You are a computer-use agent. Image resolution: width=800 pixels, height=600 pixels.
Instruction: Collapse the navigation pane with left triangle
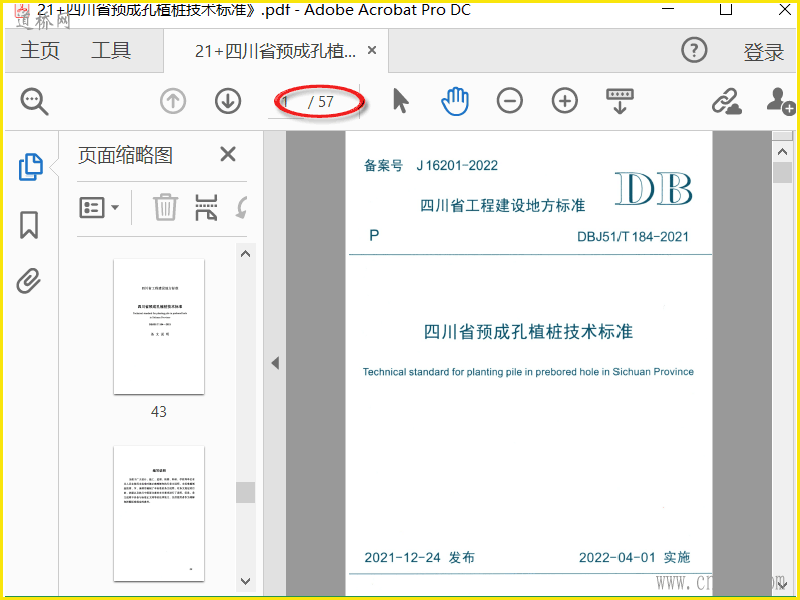[275, 363]
